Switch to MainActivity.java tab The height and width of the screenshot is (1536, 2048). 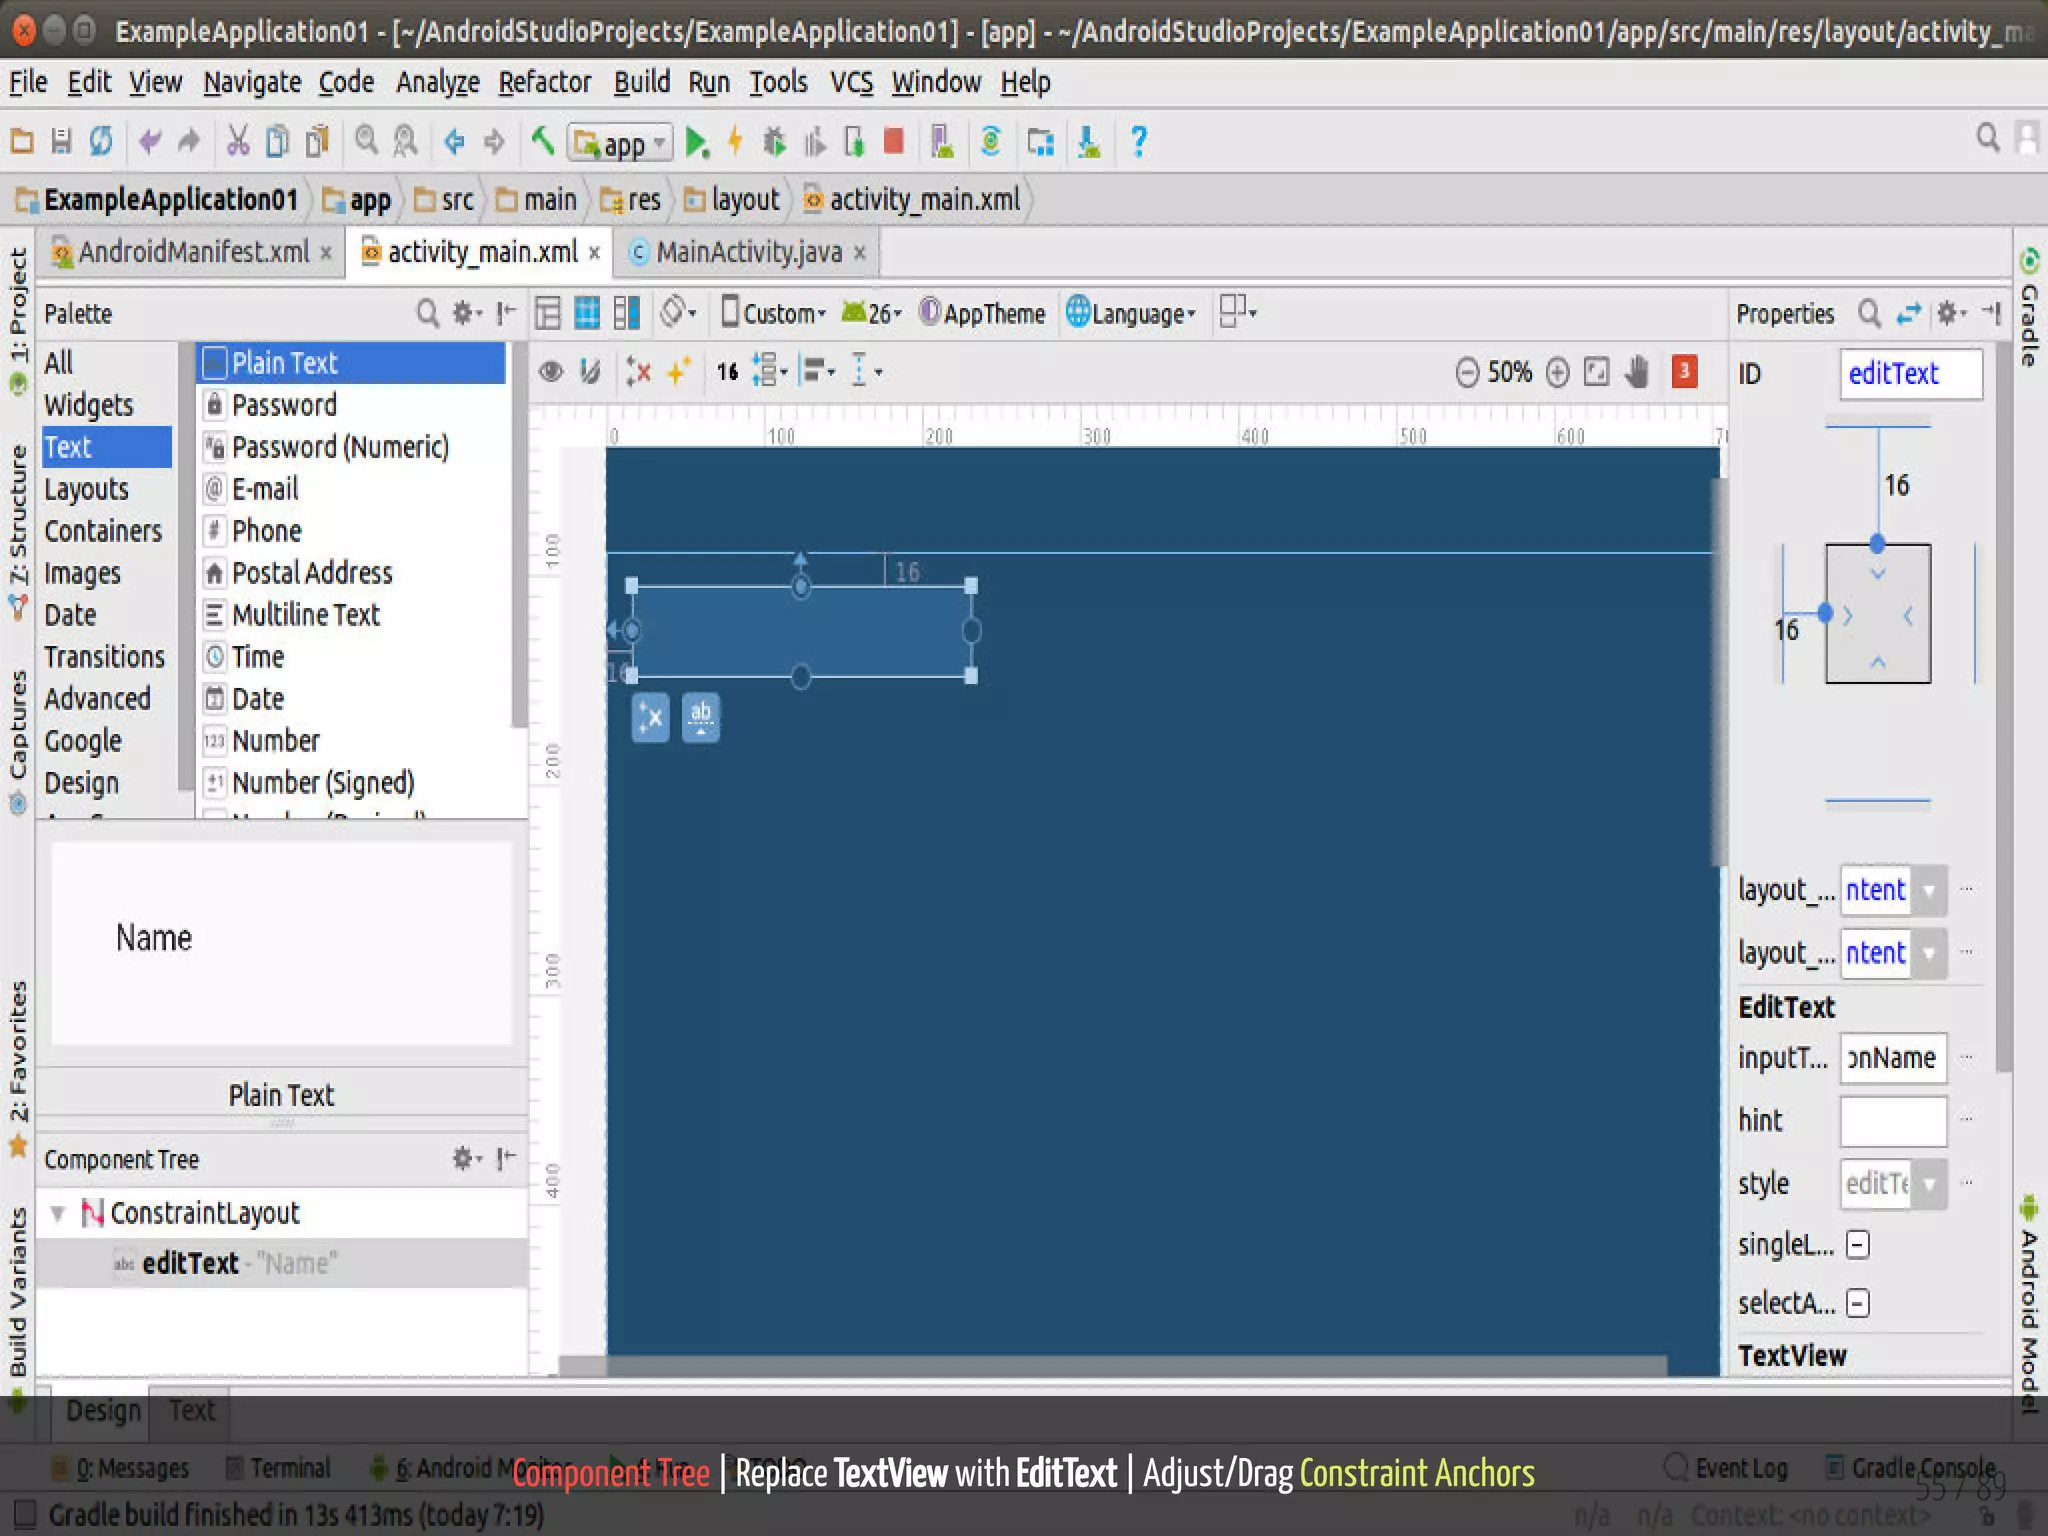tap(748, 252)
